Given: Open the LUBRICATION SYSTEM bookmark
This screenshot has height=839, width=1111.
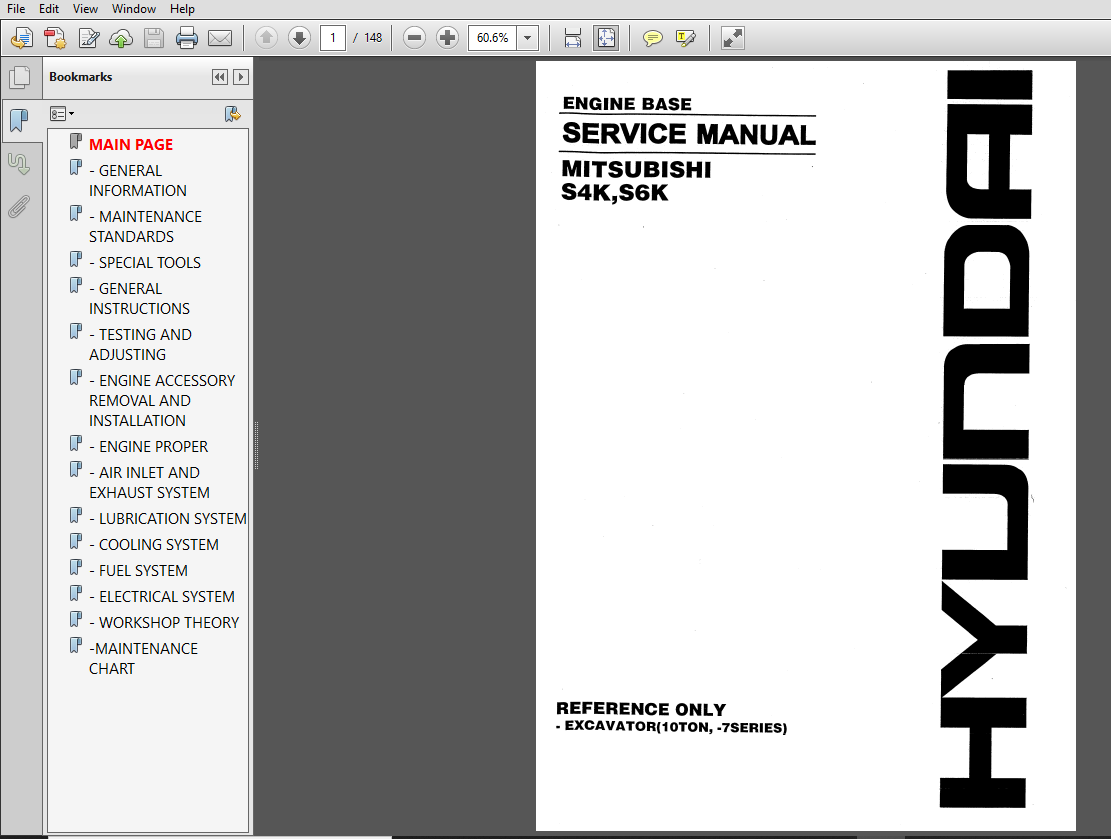Looking at the screenshot, I should (x=168, y=519).
